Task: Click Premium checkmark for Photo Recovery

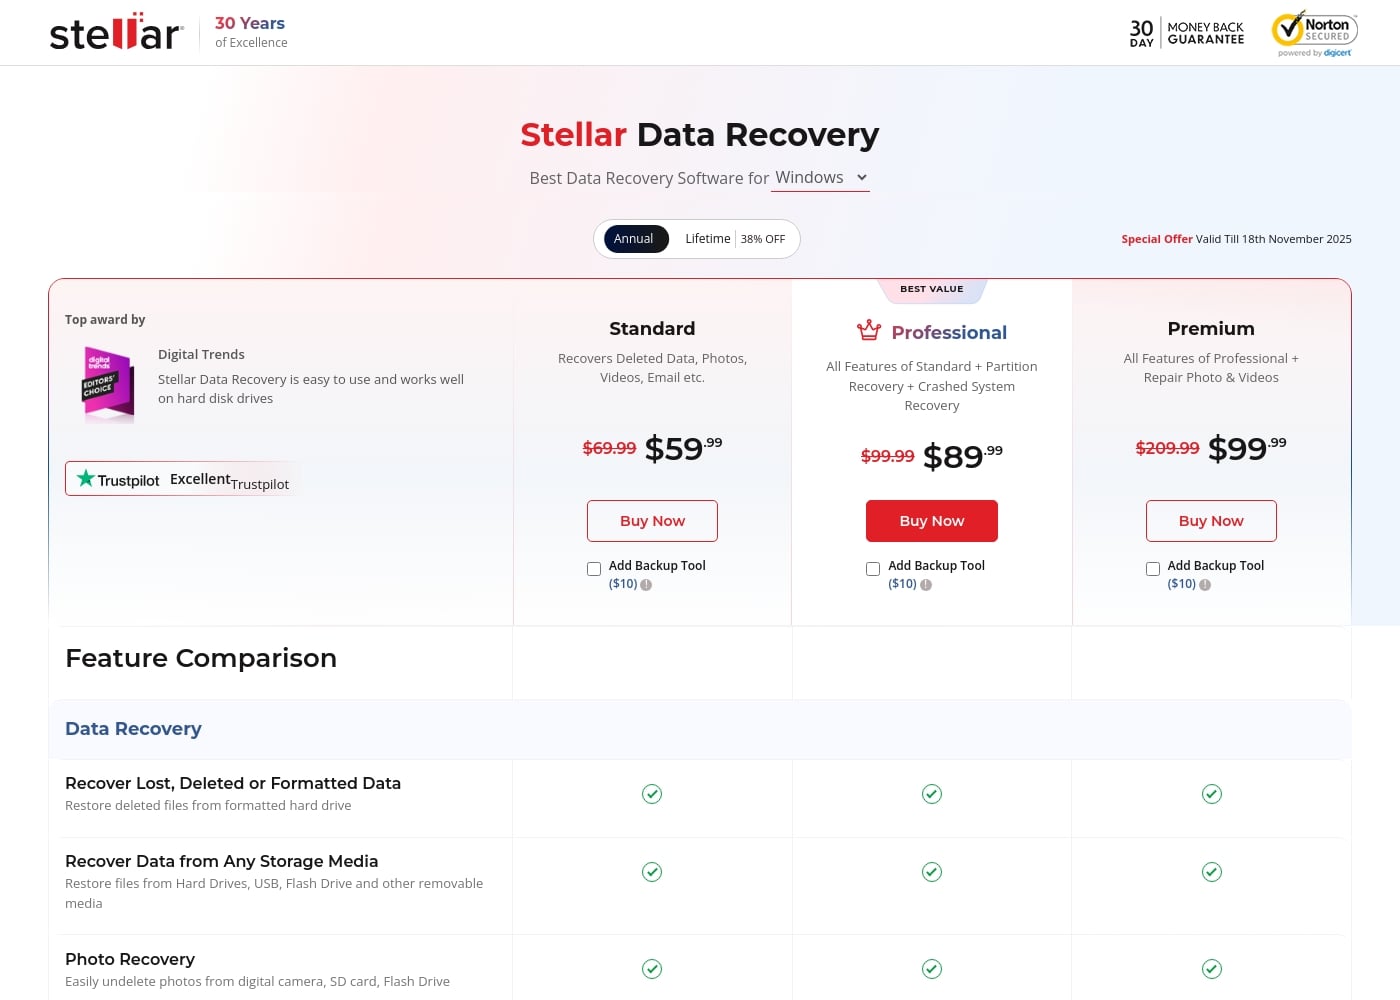Action: tap(1212, 969)
